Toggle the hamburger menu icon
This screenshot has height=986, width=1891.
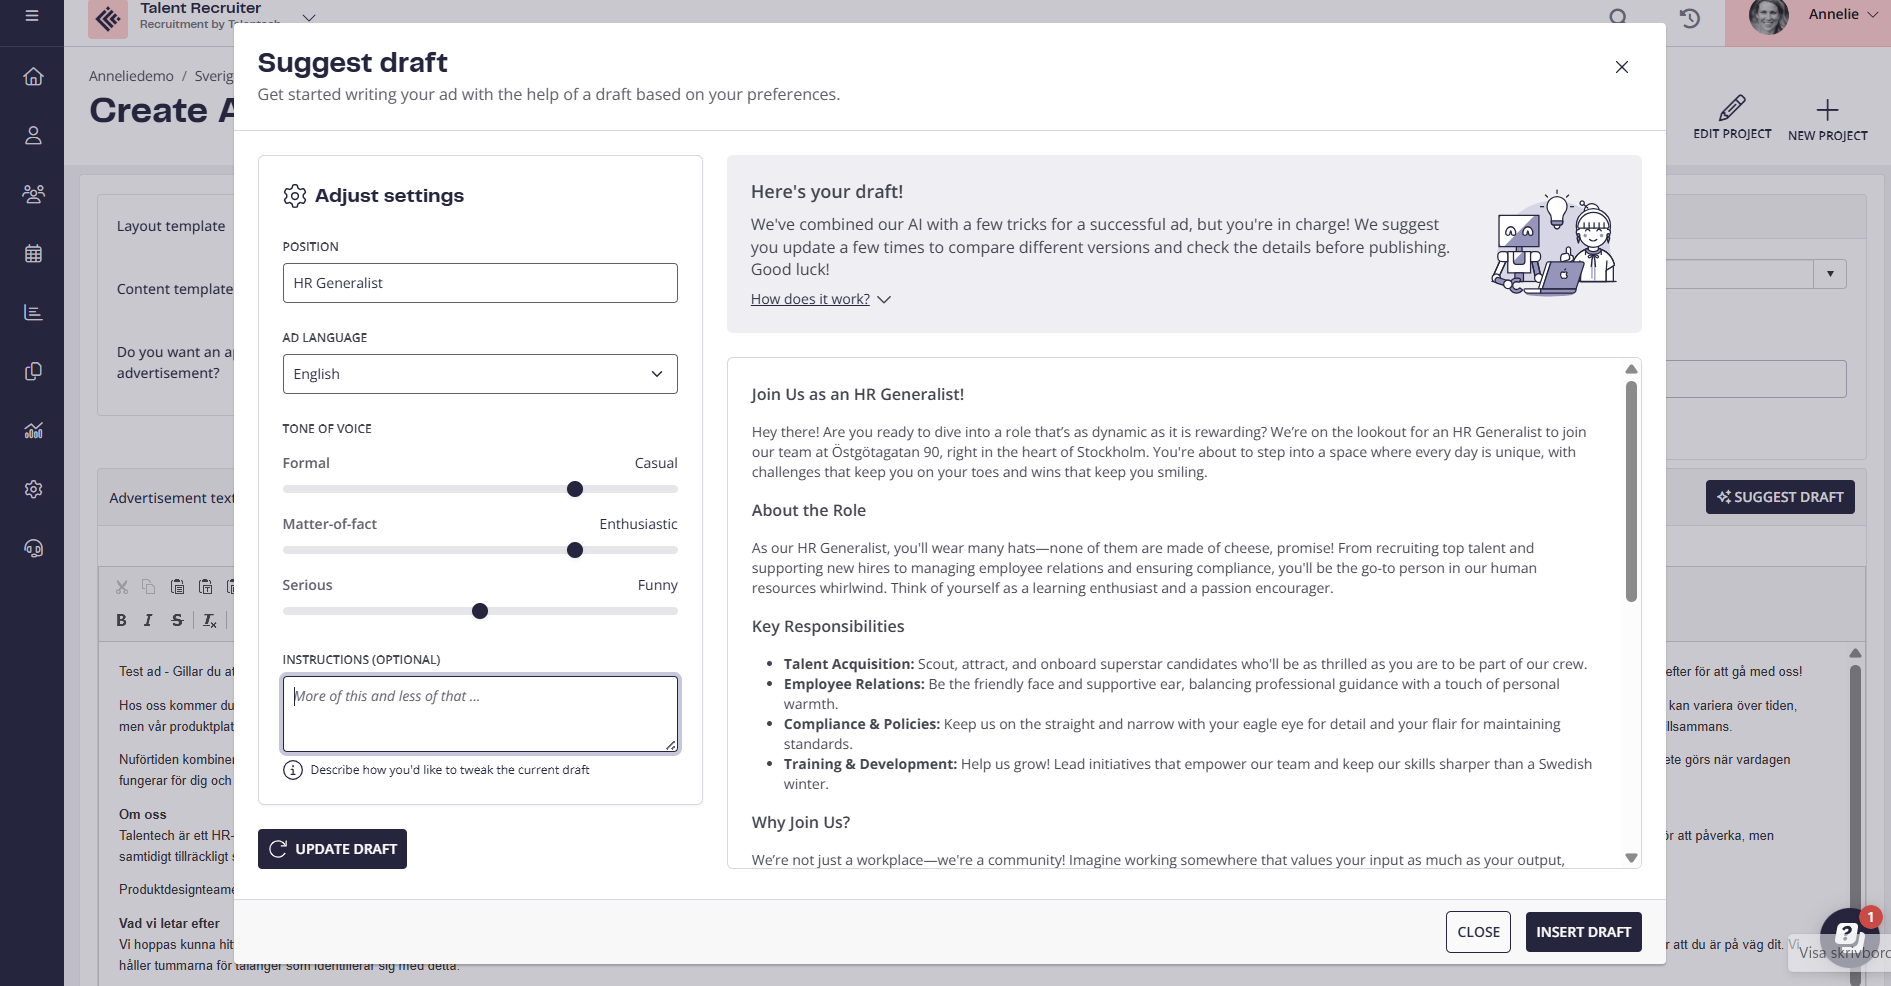pyautogui.click(x=32, y=16)
